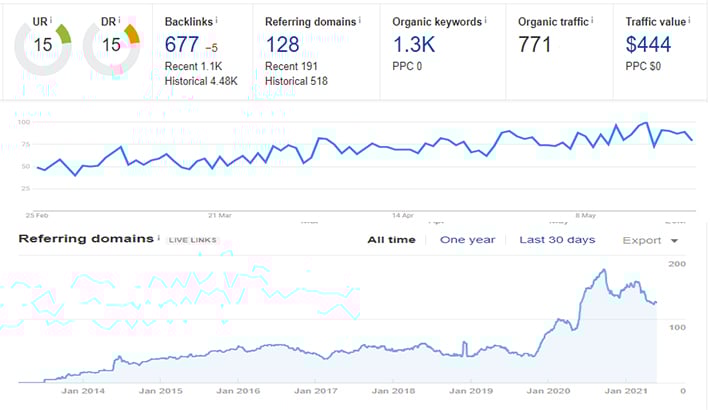Switch the chart to One year
Viewport: 710px width, 410px height.
point(467,240)
